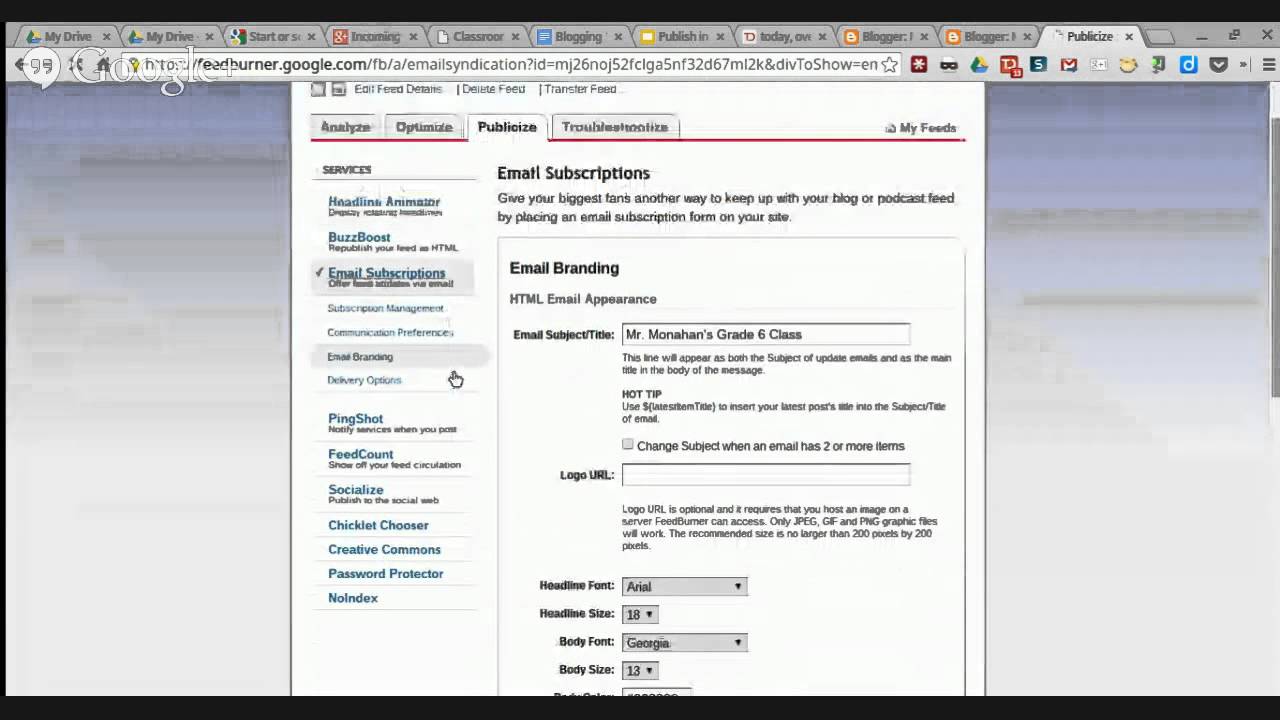Switch to the Analyze tab
The image size is (1280, 720).
pyautogui.click(x=345, y=127)
